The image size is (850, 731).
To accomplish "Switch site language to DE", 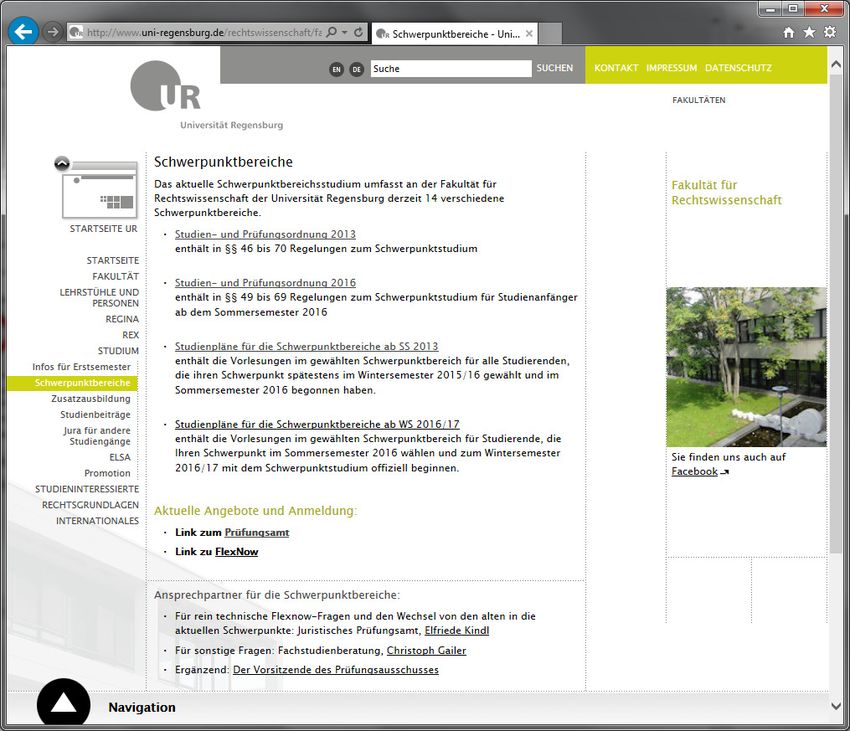I will 356,69.
